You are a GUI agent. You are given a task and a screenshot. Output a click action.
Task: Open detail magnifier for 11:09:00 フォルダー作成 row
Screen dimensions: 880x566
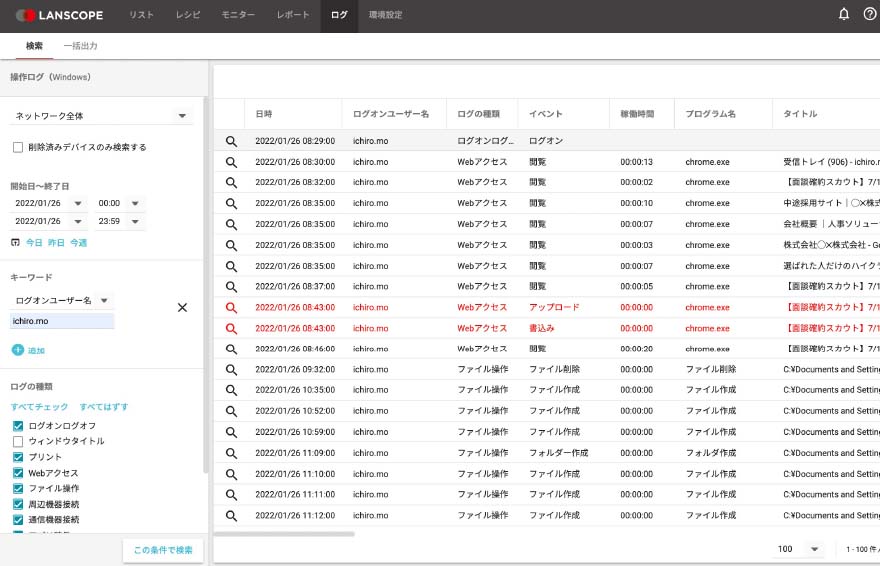click(231, 453)
